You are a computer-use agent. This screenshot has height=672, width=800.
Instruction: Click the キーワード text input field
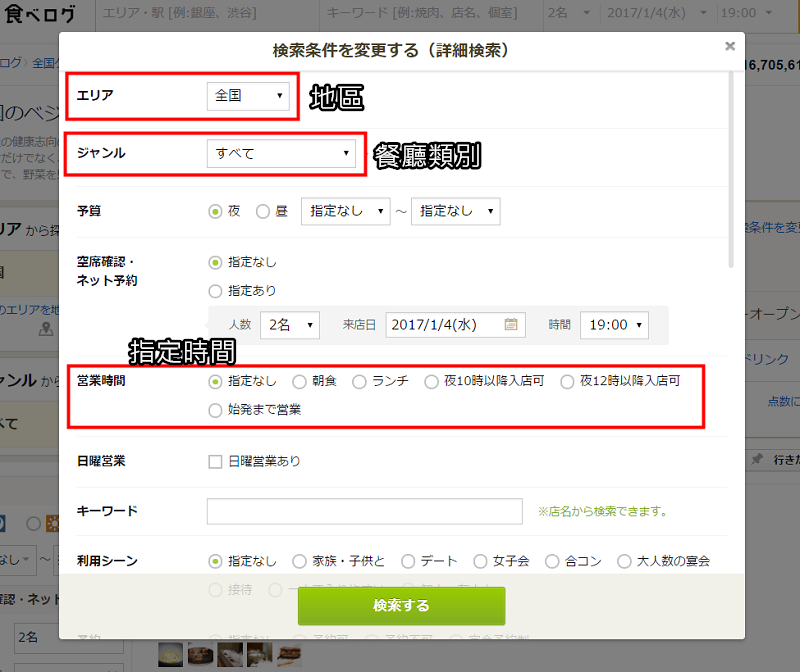click(x=364, y=511)
